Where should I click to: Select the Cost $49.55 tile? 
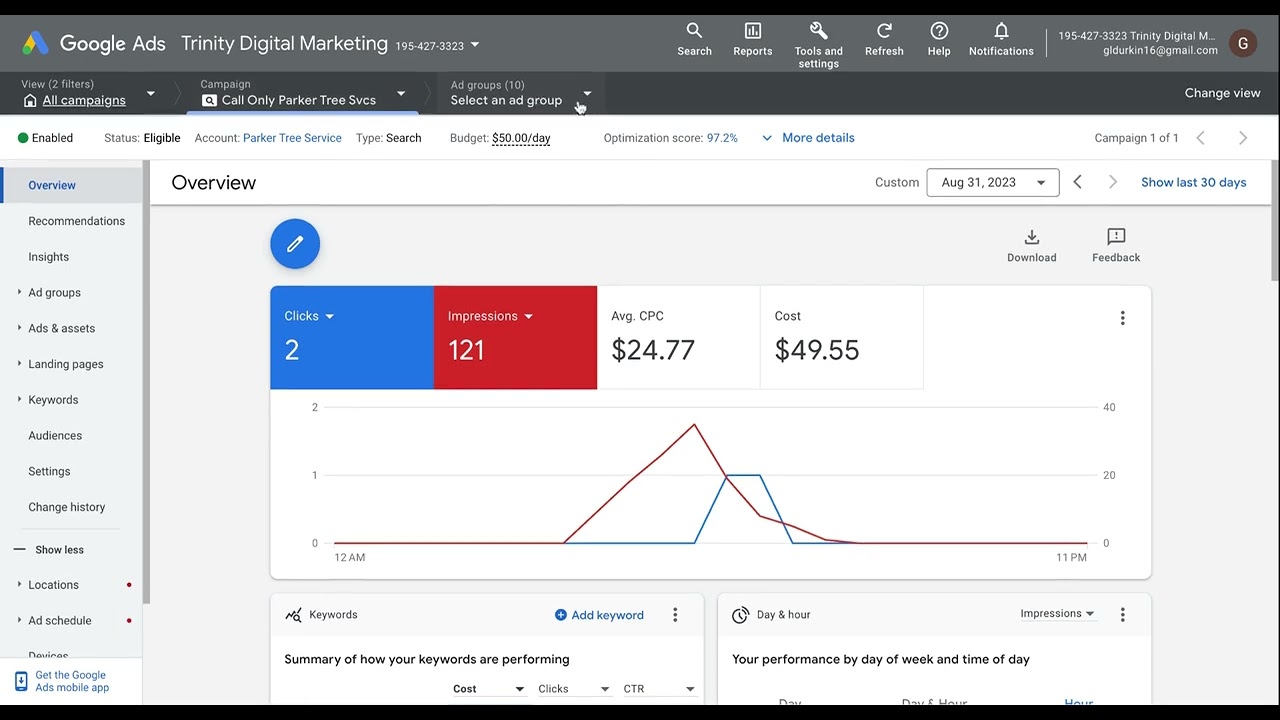tap(841, 337)
